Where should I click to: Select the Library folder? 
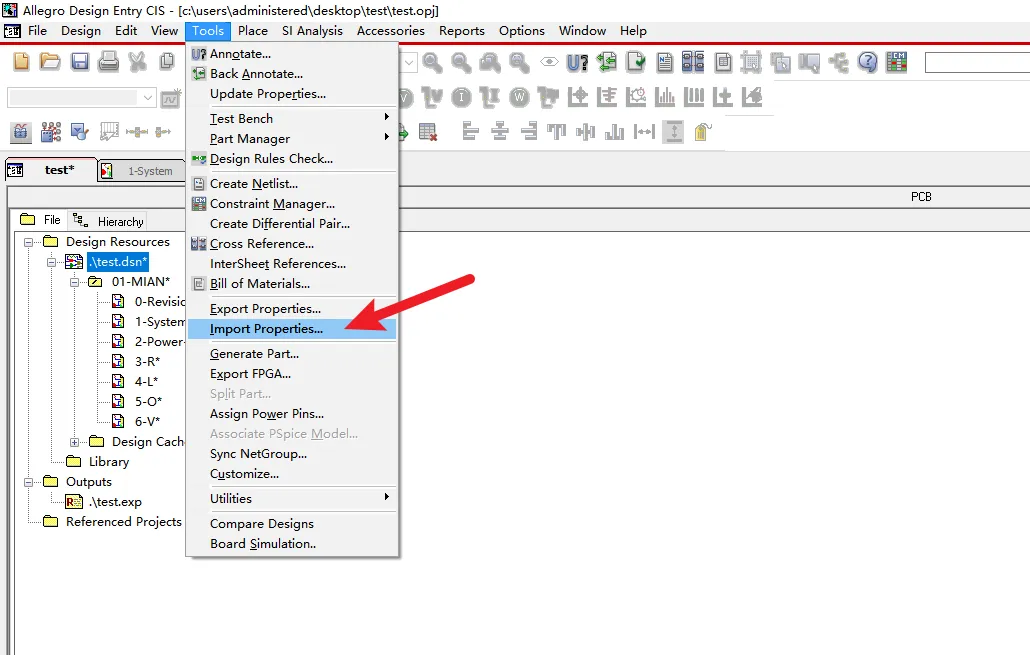click(x=109, y=462)
